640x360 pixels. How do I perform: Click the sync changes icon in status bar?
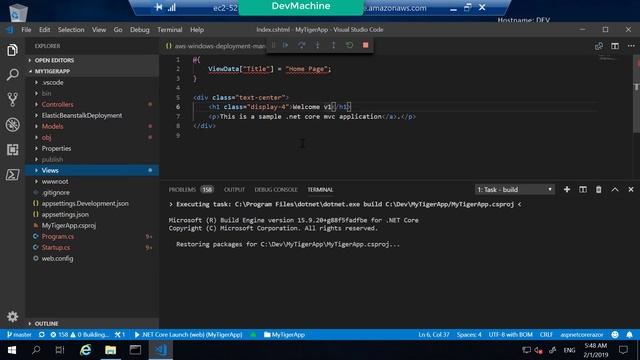pos(42,335)
